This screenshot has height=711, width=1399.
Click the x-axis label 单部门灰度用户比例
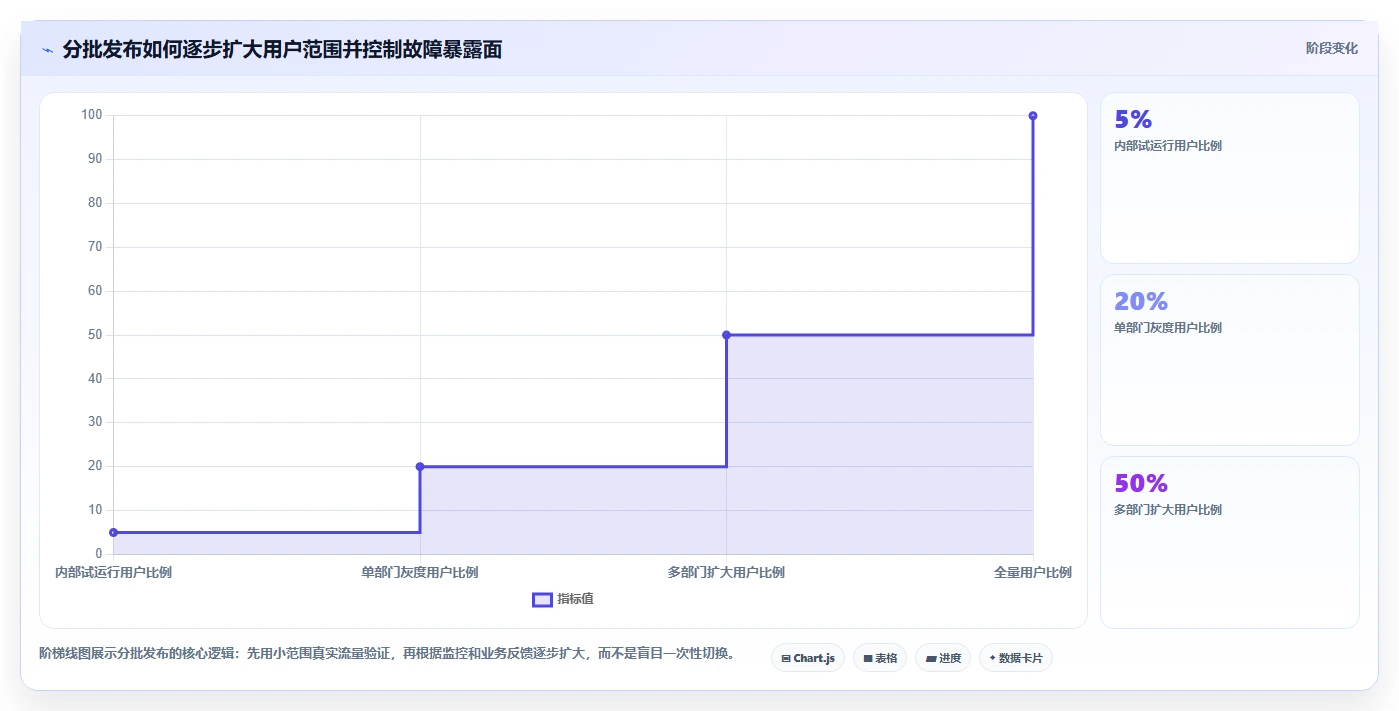coord(420,573)
